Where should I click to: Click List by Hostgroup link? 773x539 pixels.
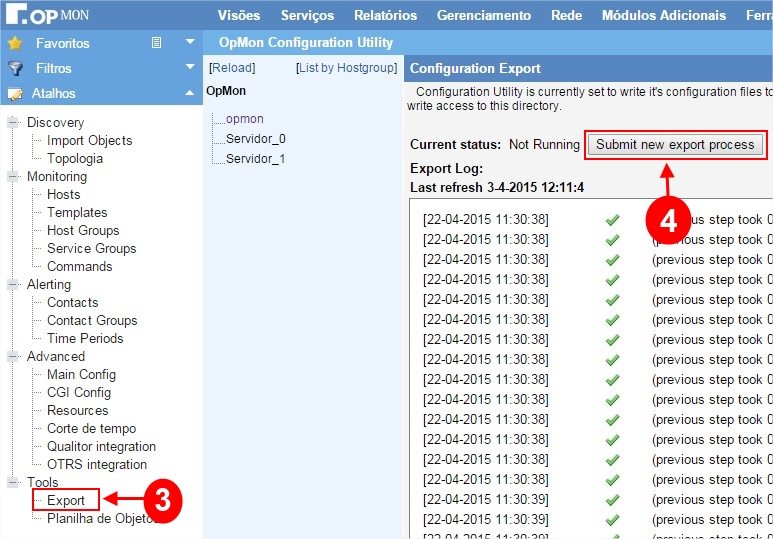pyautogui.click(x=347, y=68)
